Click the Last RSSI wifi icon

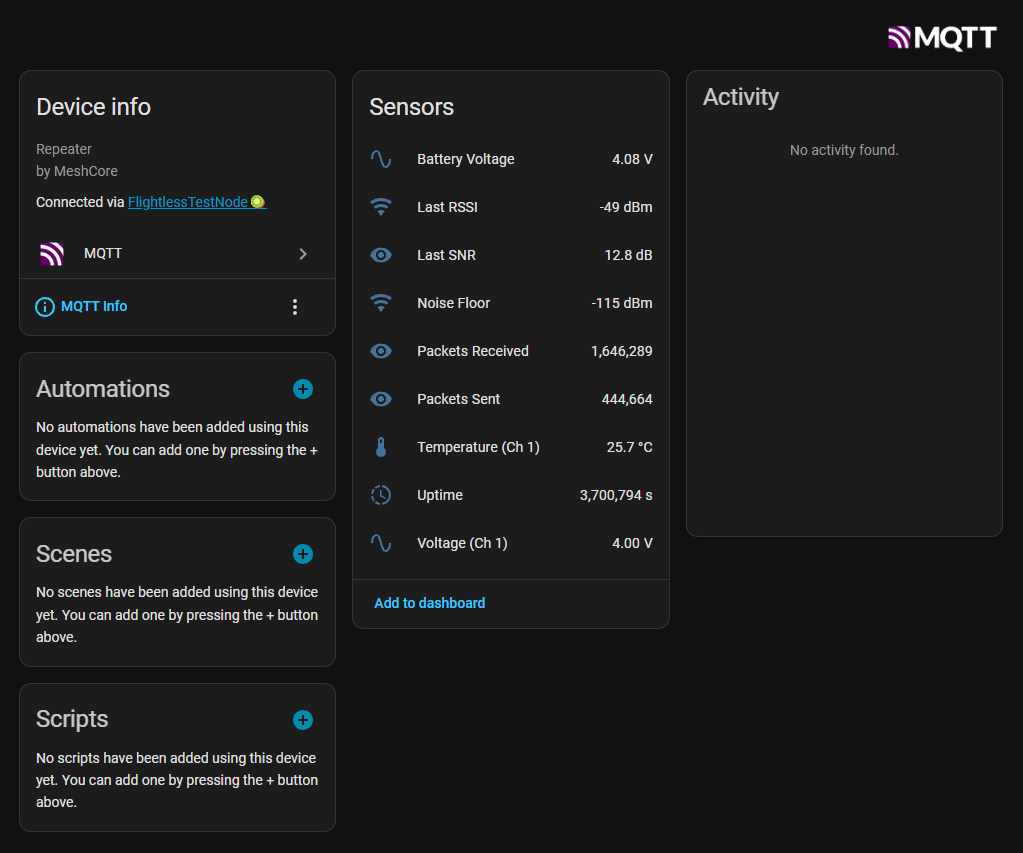(x=381, y=207)
